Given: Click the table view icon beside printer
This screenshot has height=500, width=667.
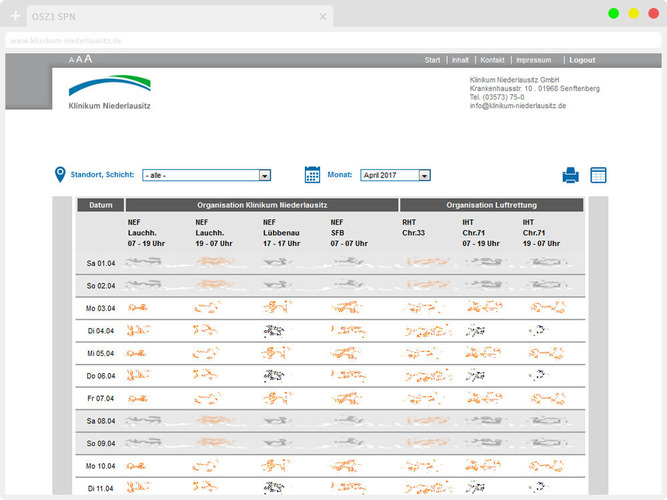Looking at the screenshot, I should 599,175.
